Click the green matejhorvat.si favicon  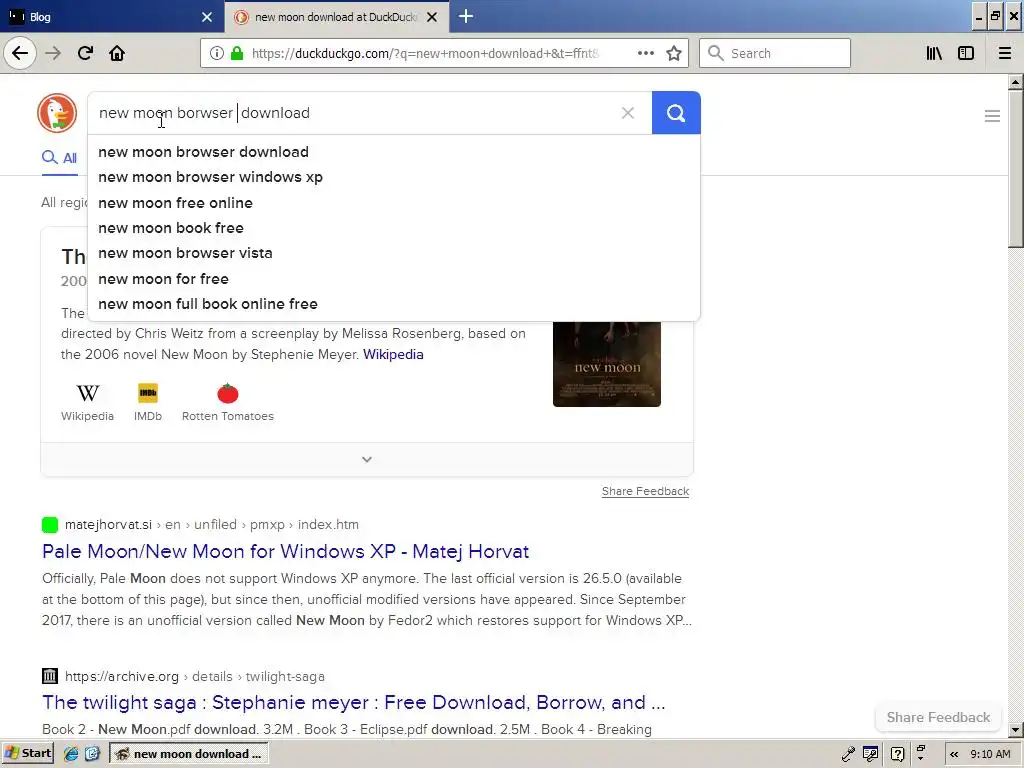[x=50, y=524]
